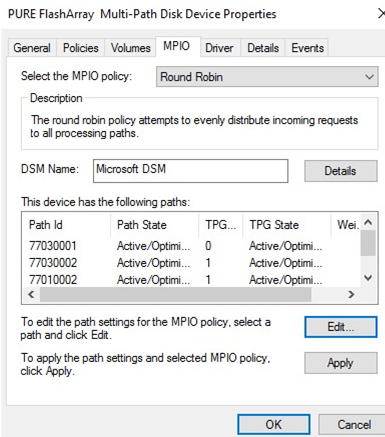Click TPG value 0 for path 77030001
This screenshot has width=385, height=437.
click(x=208, y=246)
